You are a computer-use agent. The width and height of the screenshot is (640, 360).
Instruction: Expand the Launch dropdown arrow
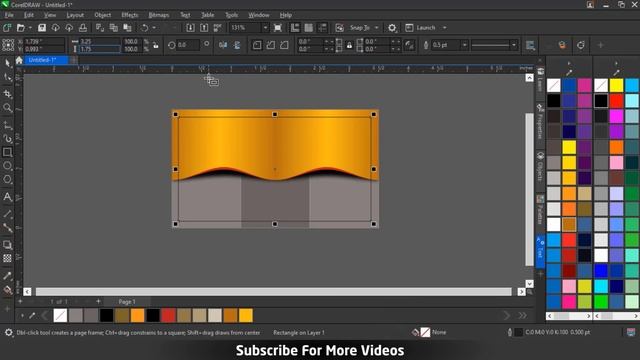[x=444, y=28]
